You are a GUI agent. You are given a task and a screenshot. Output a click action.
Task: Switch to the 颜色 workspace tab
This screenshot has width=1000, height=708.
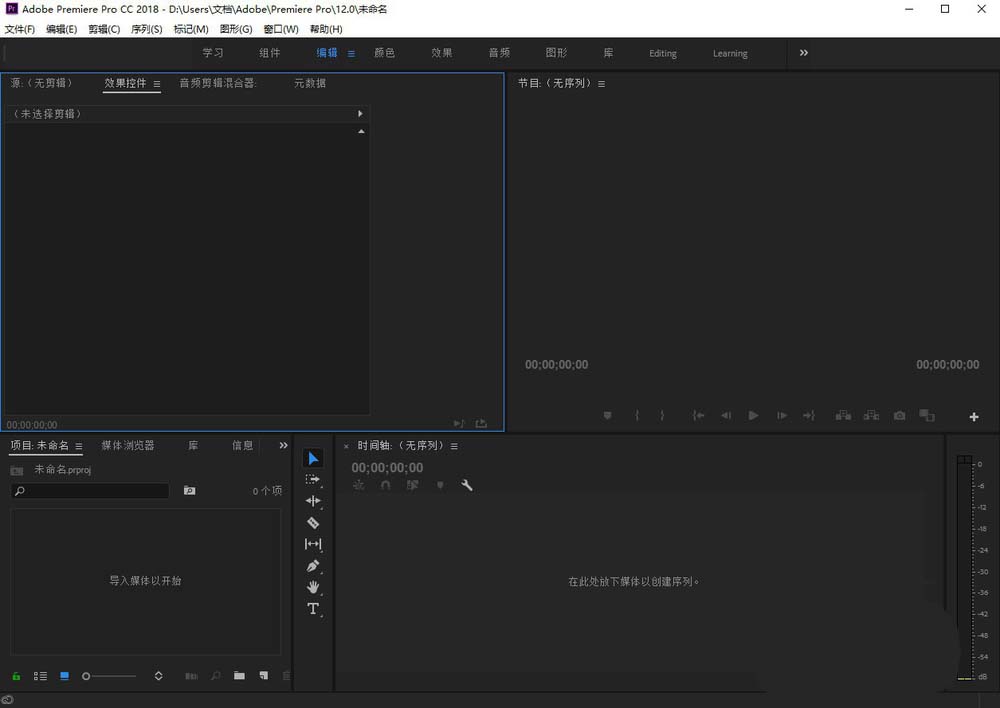[x=384, y=53]
